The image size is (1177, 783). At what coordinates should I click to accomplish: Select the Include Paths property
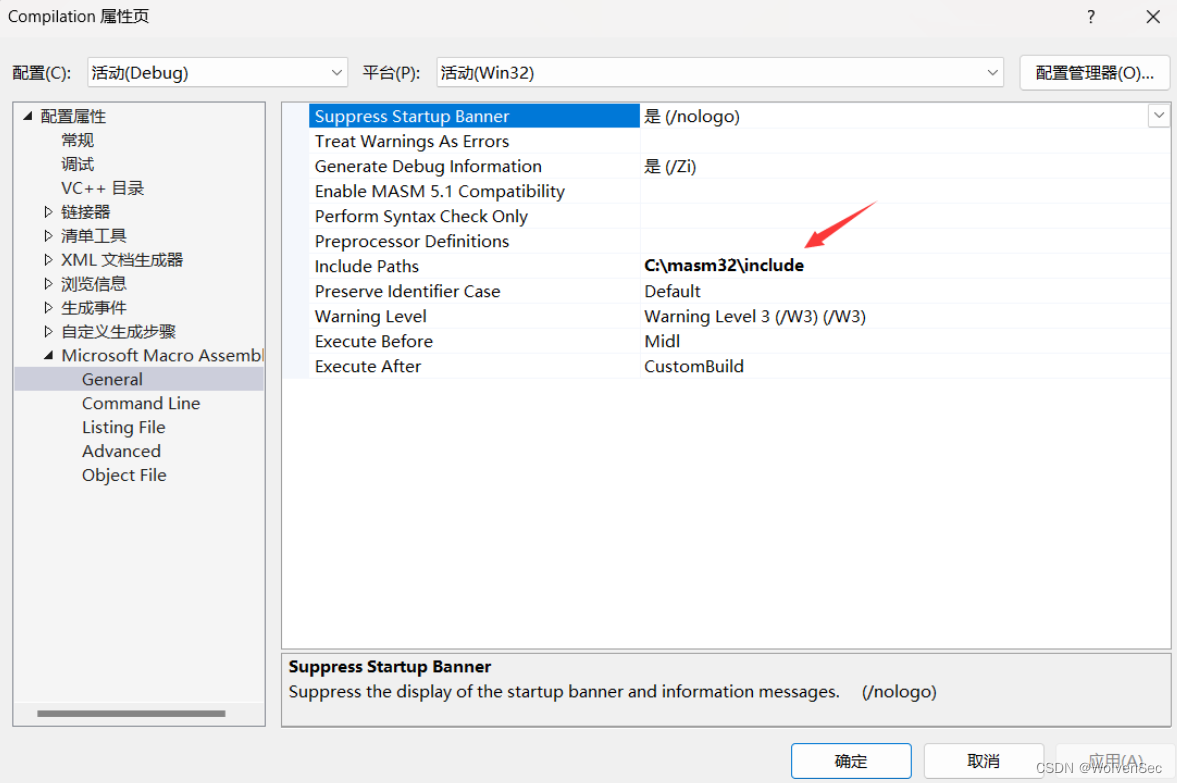coord(474,266)
